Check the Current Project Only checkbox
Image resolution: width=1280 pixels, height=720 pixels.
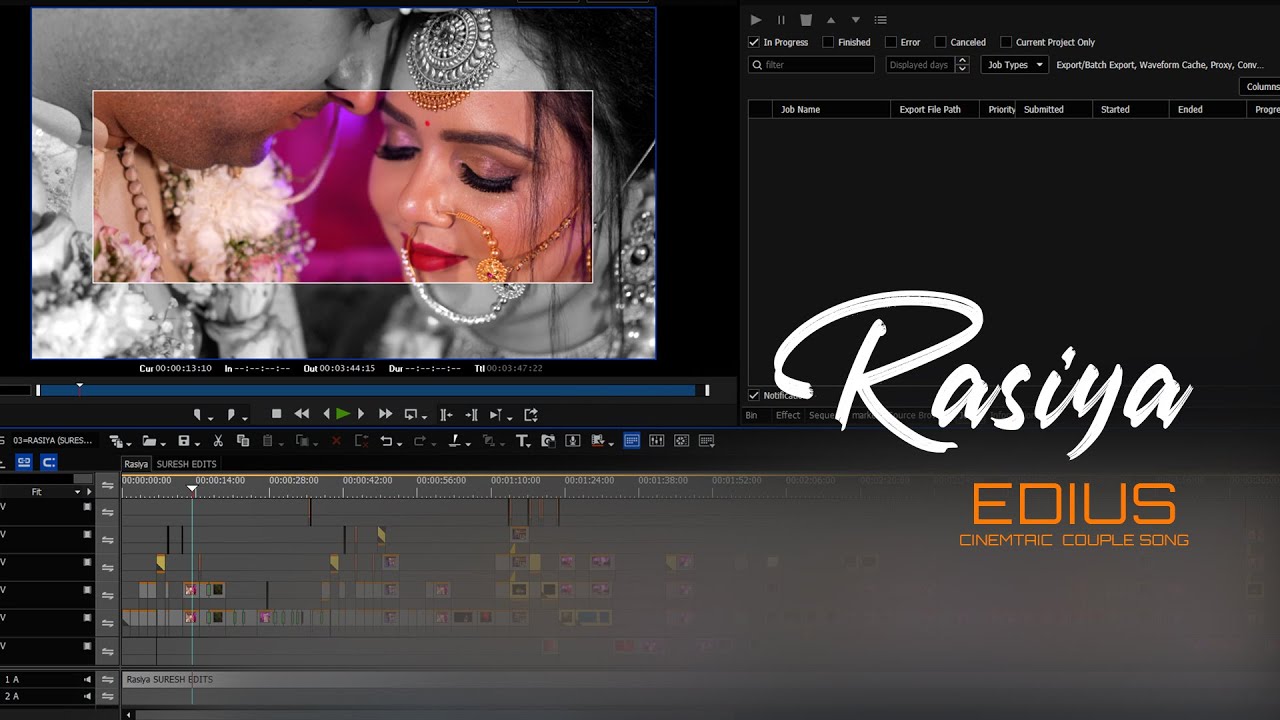[1006, 42]
